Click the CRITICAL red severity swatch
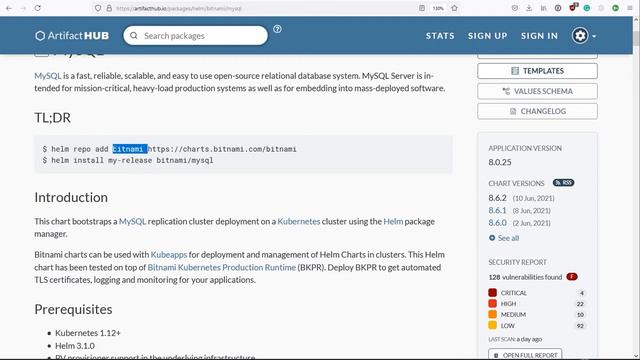640x360 pixels. point(493,293)
